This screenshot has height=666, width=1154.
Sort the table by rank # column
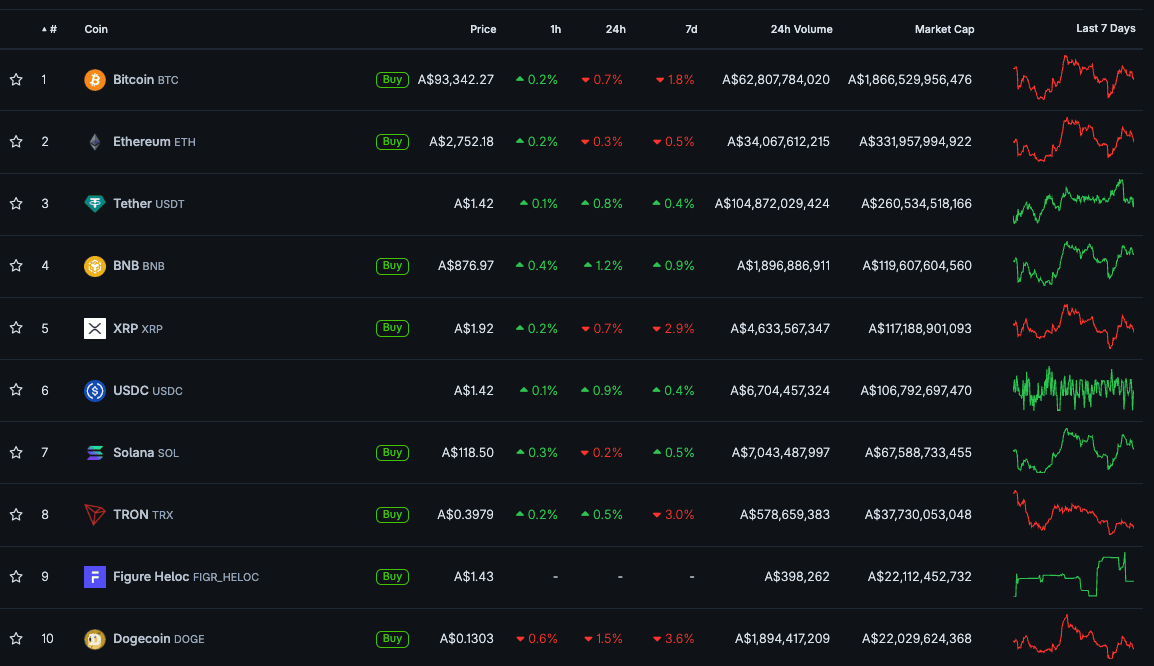click(x=51, y=29)
